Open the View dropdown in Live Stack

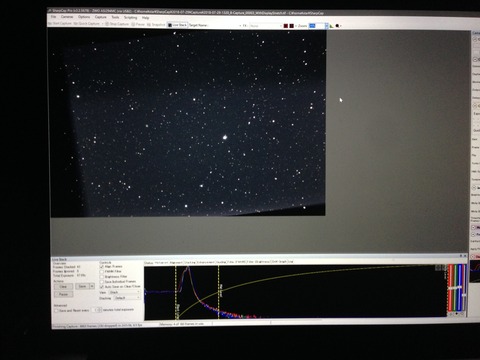pos(125,292)
